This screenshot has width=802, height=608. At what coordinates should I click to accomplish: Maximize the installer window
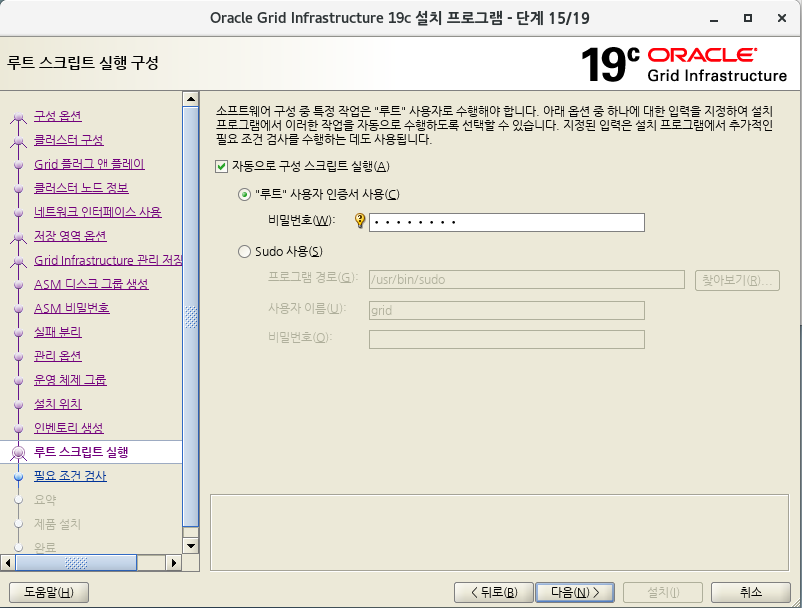(x=748, y=18)
